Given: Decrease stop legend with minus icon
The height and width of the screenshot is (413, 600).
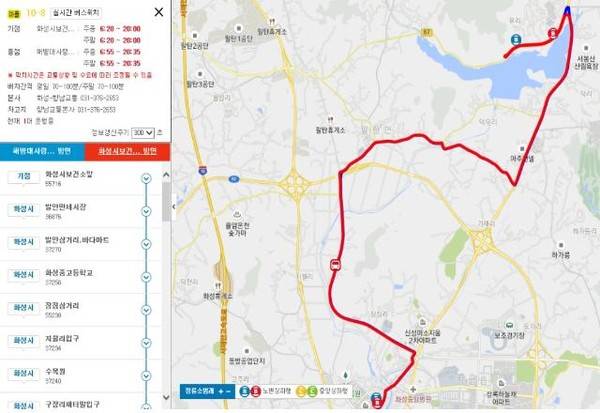Looking at the screenshot, I should click(228, 391).
